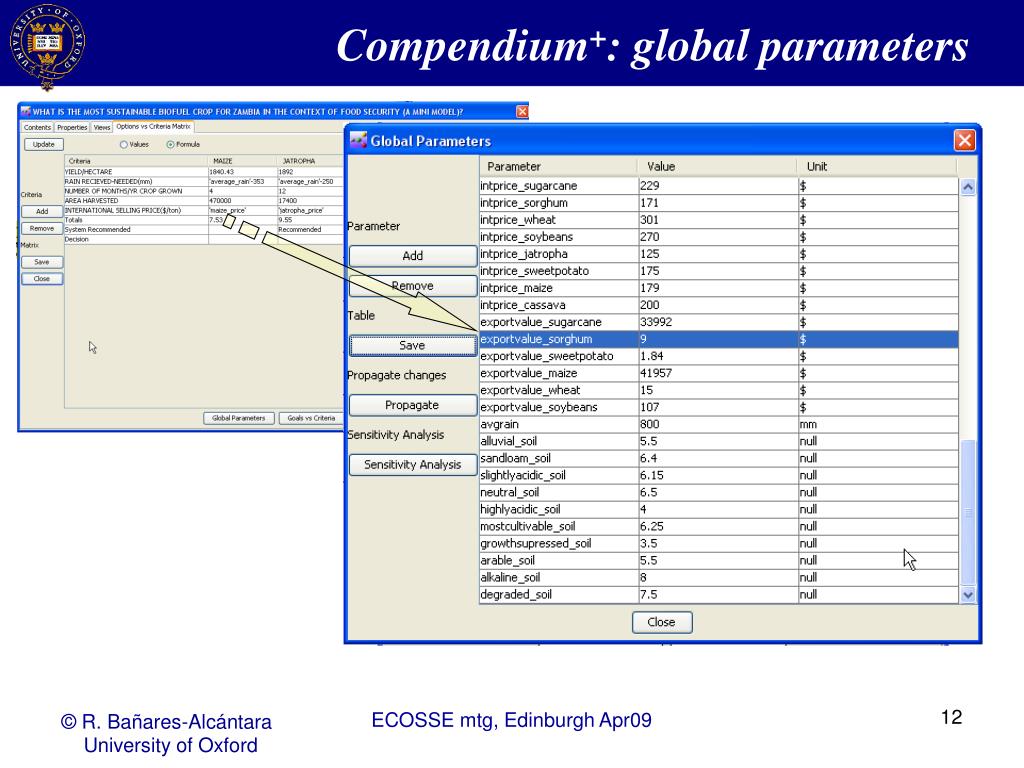This screenshot has height=768, width=1024.
Task: Select the degraded_soil row
Action: 719,594
